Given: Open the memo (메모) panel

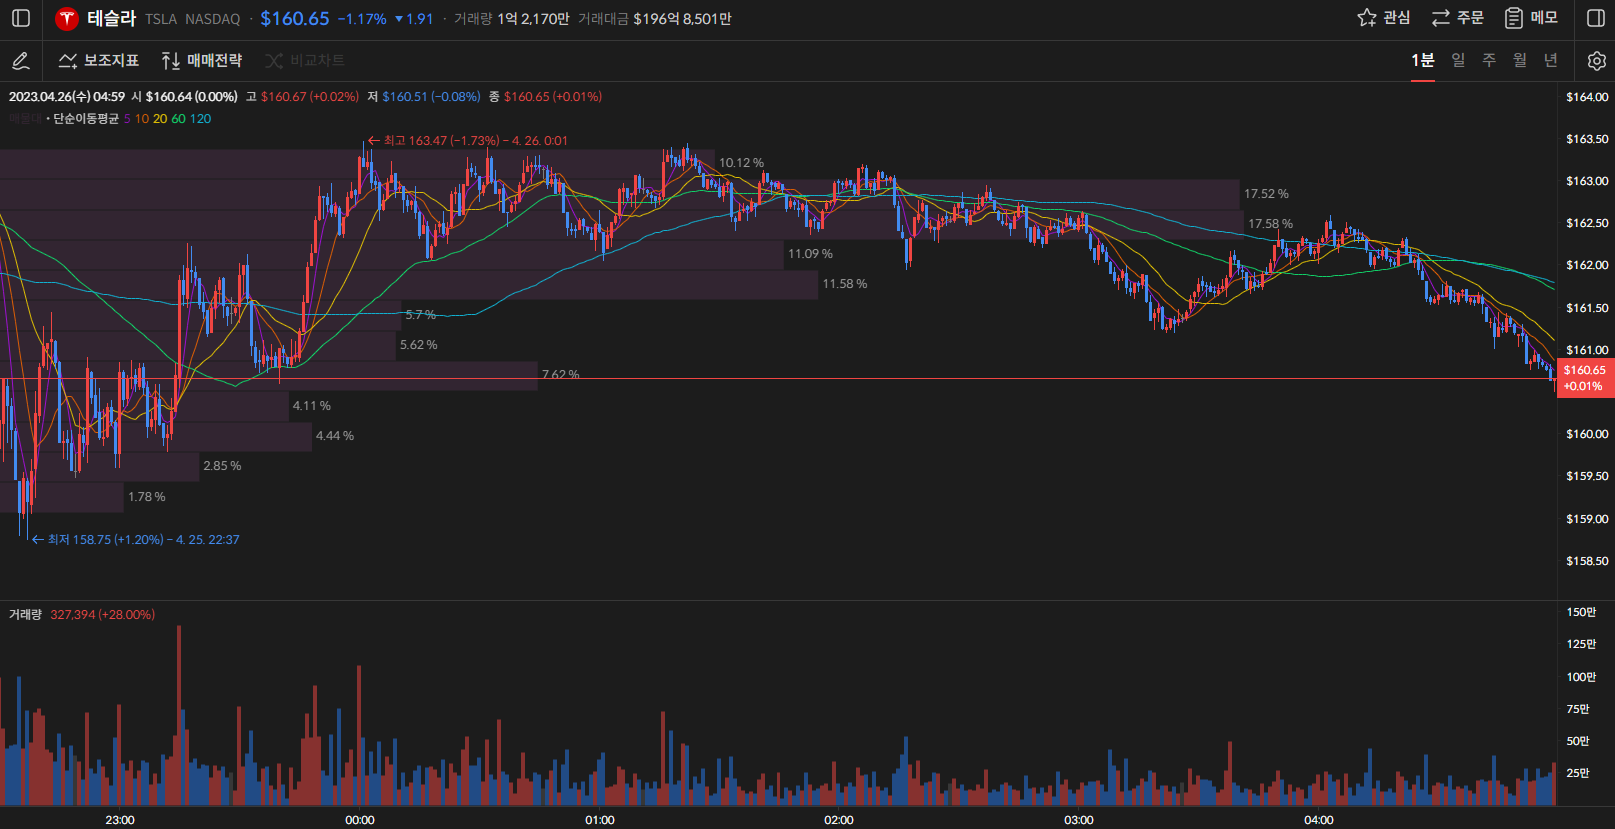Looking at the screenshot, I should [x=1531, y=18].
